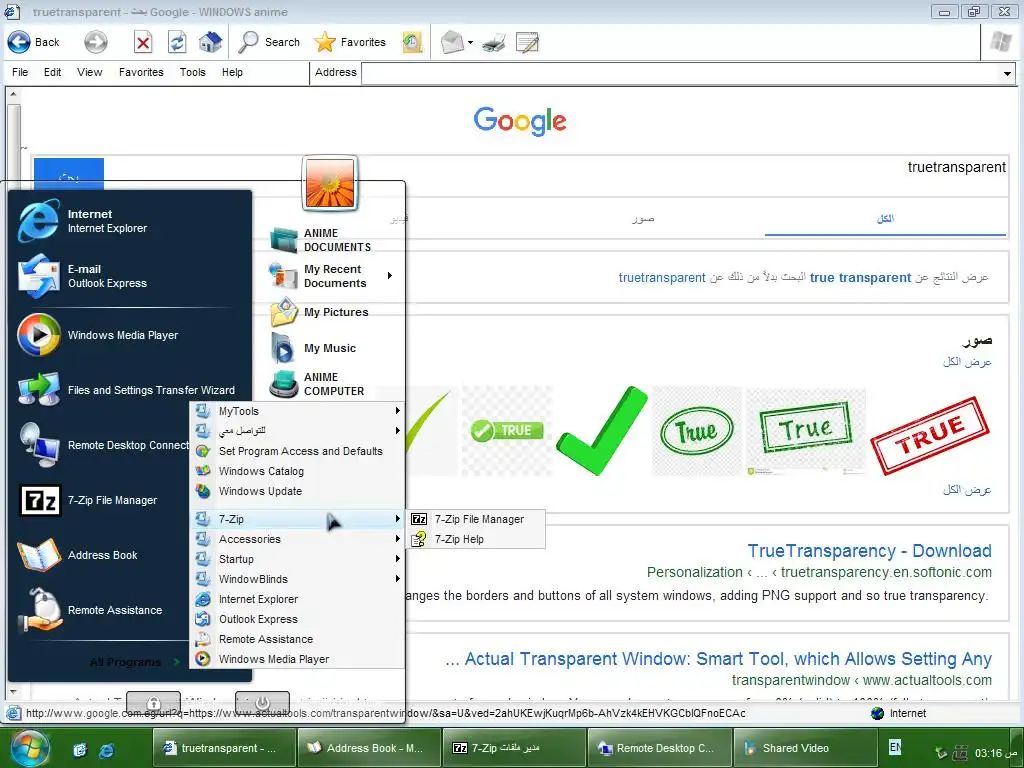Select Outlook Express in All Programs list
This screenshot has width=1024, height=768.
click(297, 619)
